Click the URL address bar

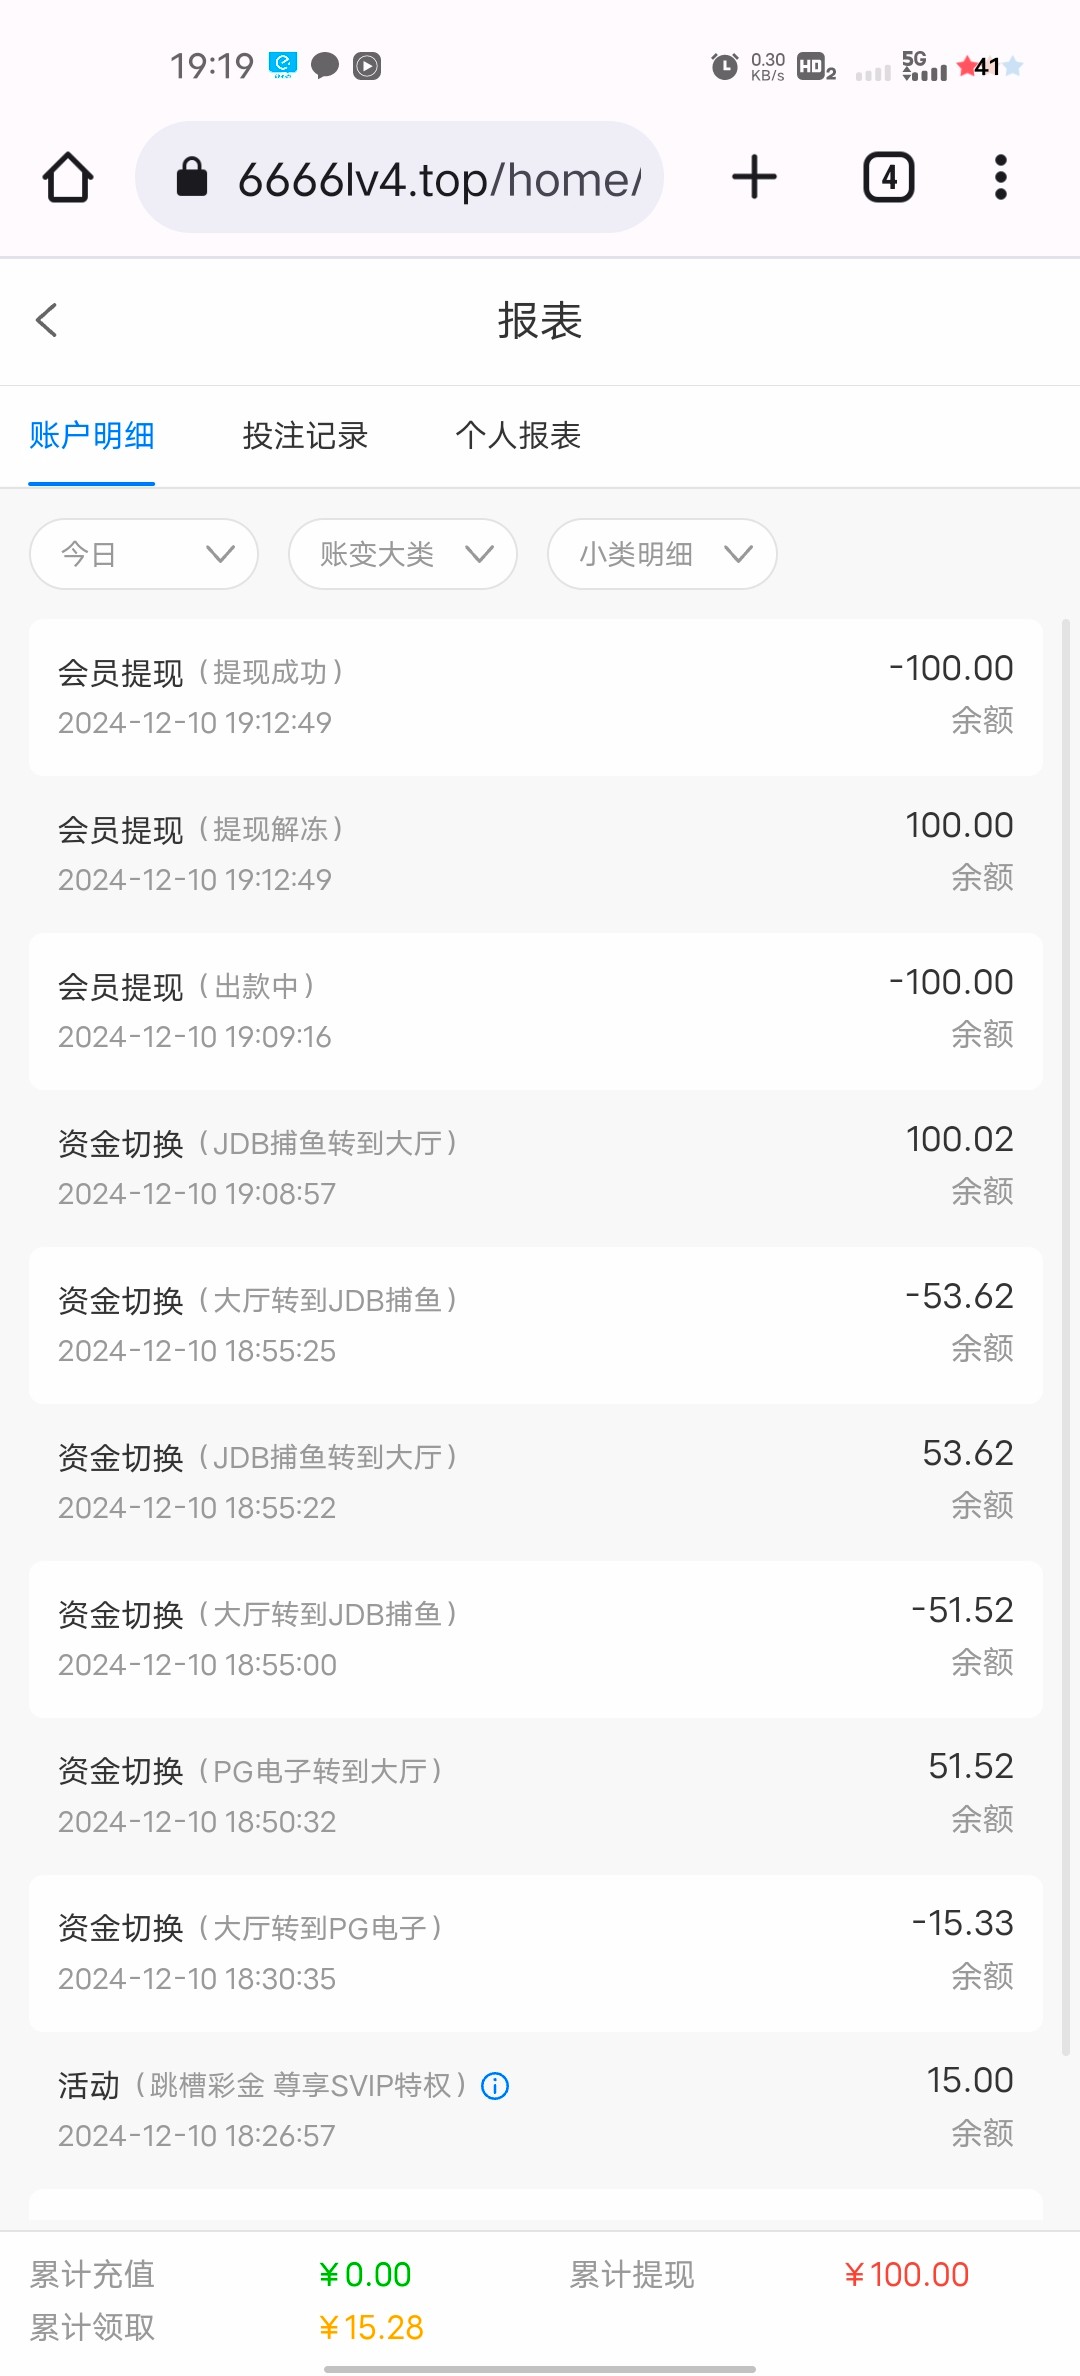(x=438, y=180)
